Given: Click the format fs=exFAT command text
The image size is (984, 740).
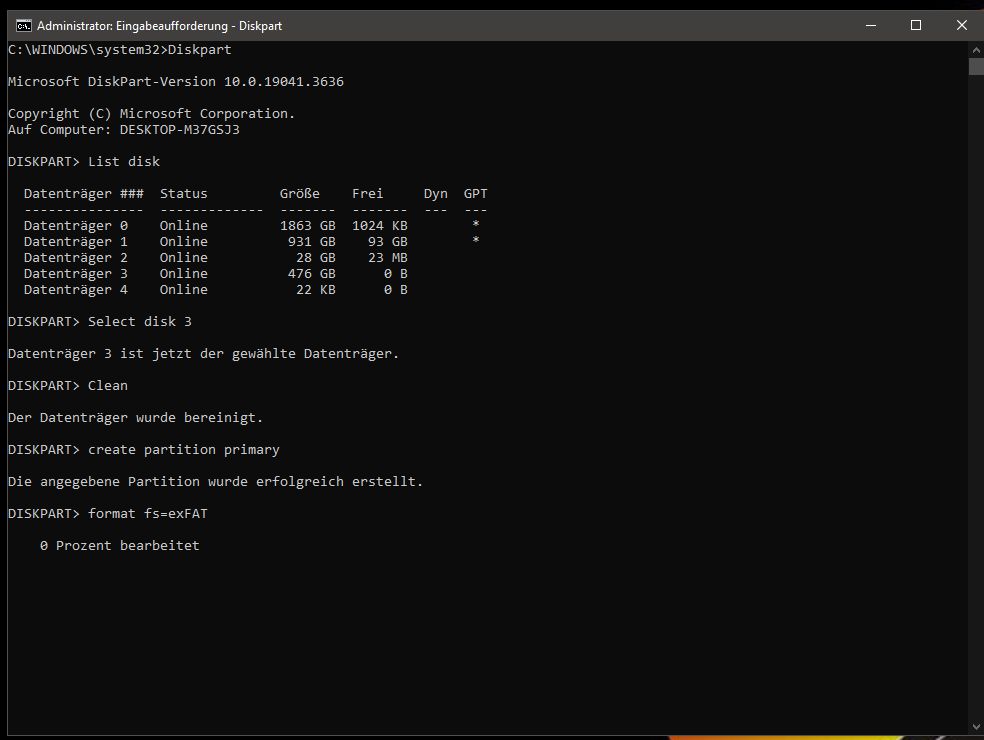Looking at the screenshot, I should (147, 513).
